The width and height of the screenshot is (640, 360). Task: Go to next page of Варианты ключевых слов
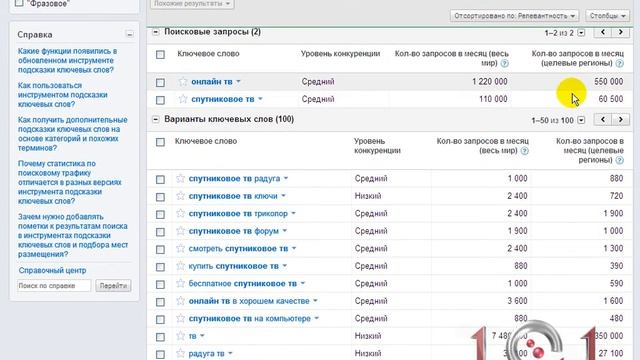(621, 120)
